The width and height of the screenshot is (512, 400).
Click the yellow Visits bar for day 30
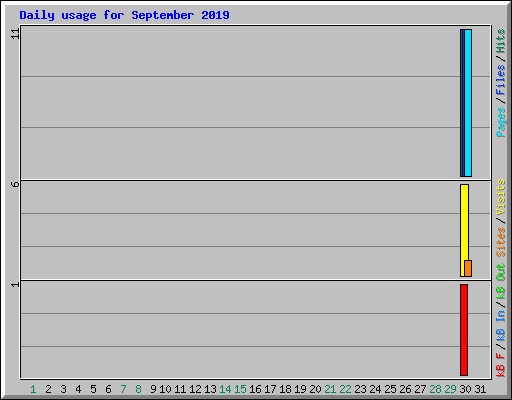coord(464,230)
